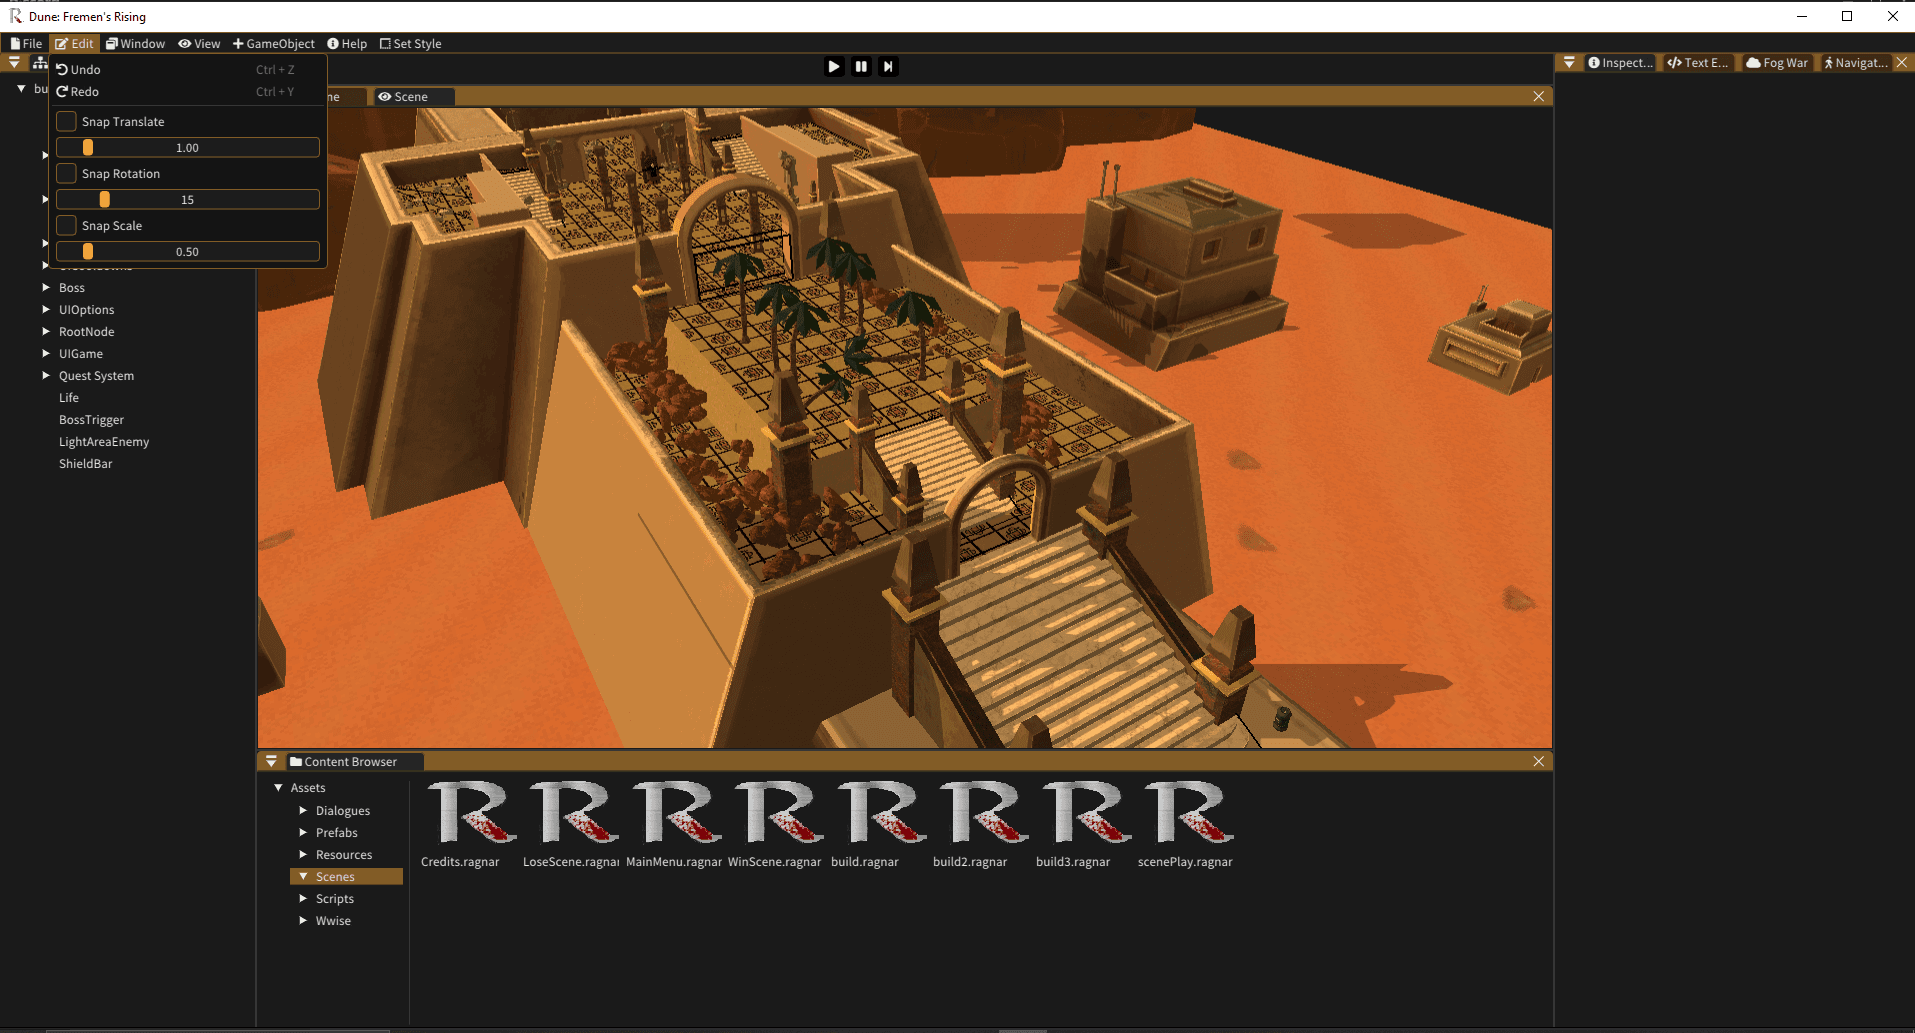Close the Content Browser panel
This screenshot has height=1033, width=1915.
pos(1538,761)
